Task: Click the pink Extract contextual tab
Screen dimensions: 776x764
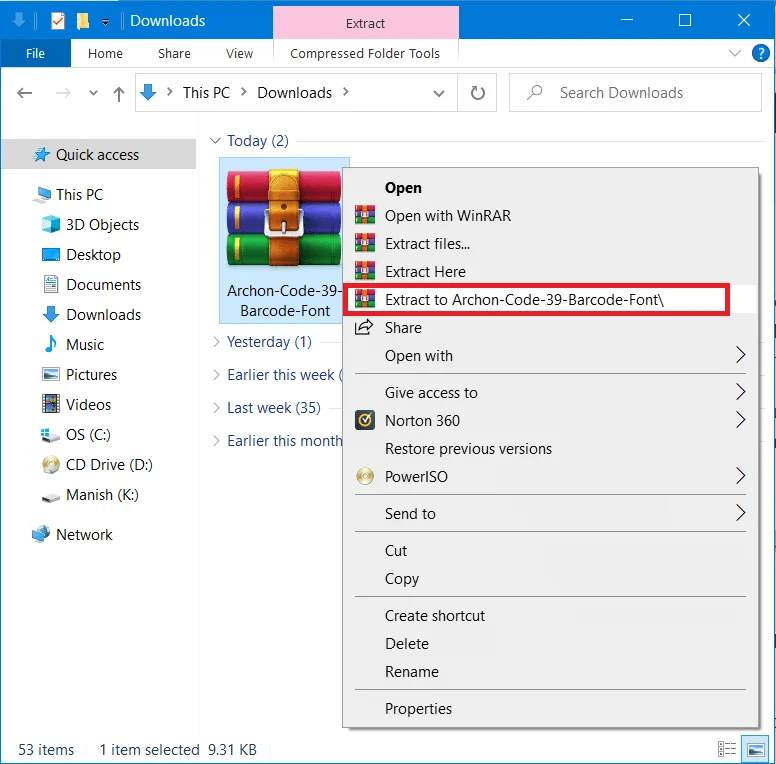Action: pyautogui.click(x=365, y=23)
